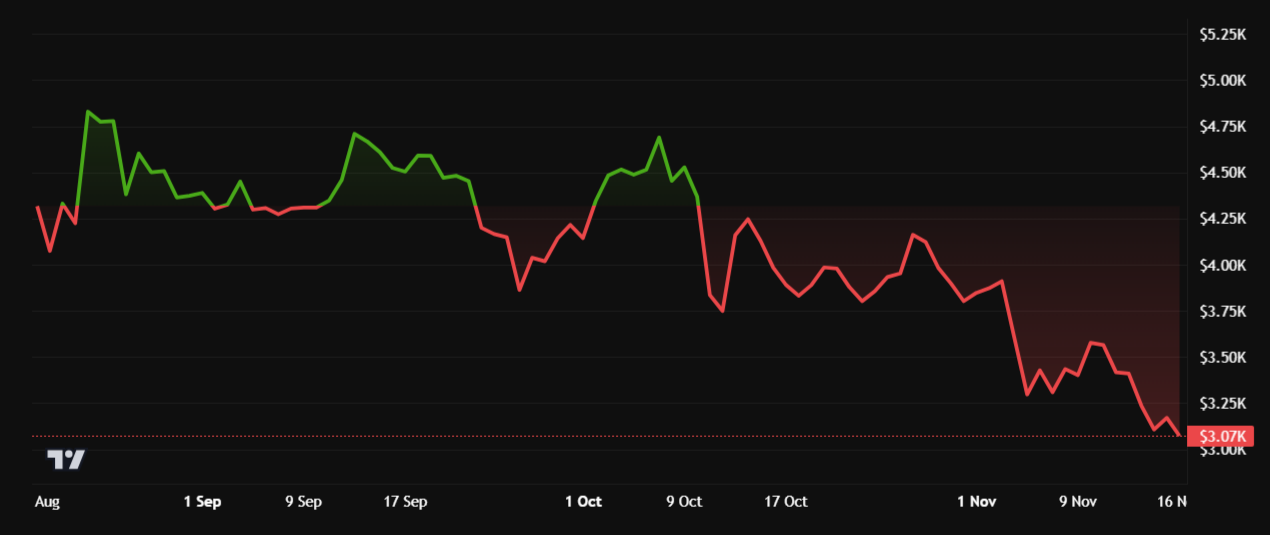Image resolution: width=1270 pixels, height=535 pixels.
Task: Select the 1 Nov date marker
Action: pos(977,502)
